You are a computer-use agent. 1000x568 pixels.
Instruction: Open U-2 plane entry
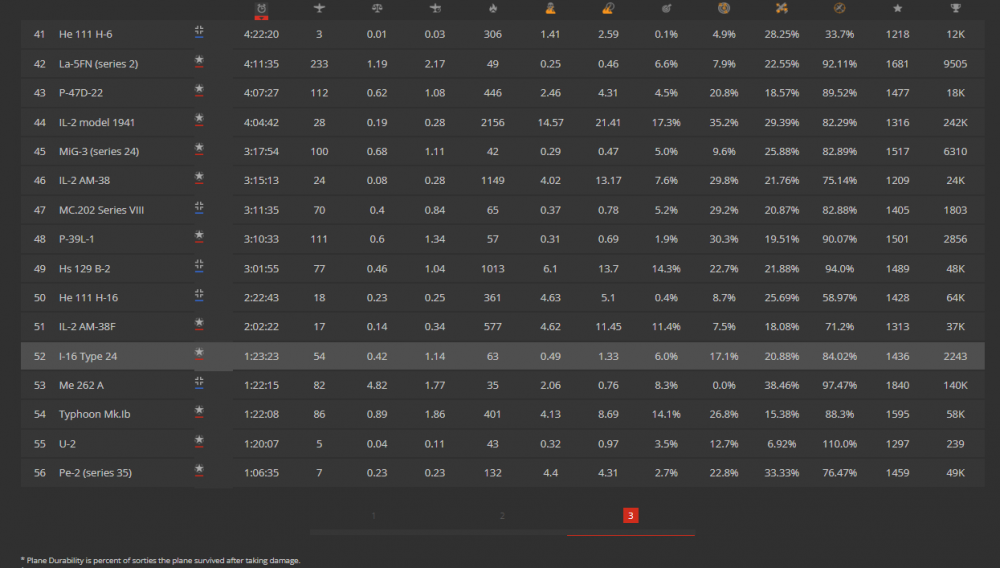67,444
